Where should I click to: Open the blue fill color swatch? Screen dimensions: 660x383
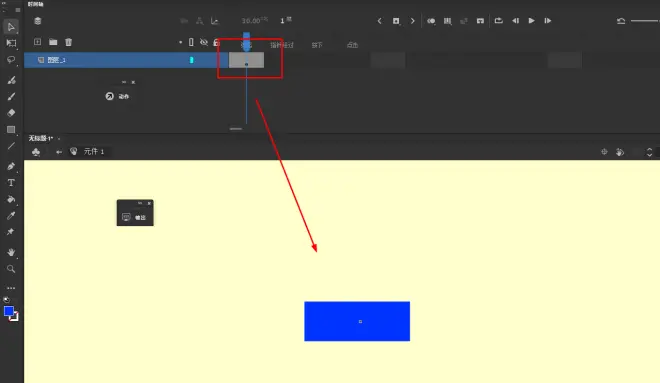(9, 311)
